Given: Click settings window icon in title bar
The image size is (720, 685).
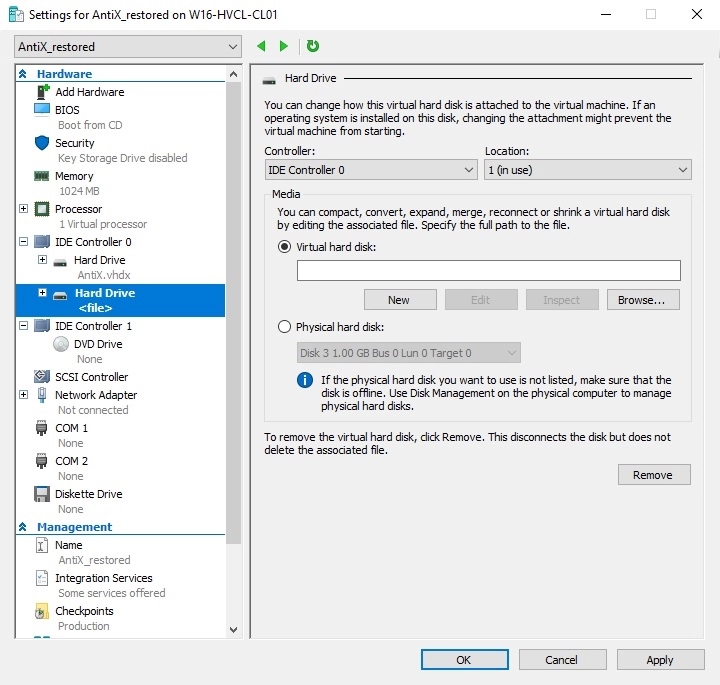Looking at the screenshot, I should pyautogui.click(x=16, y=14).
